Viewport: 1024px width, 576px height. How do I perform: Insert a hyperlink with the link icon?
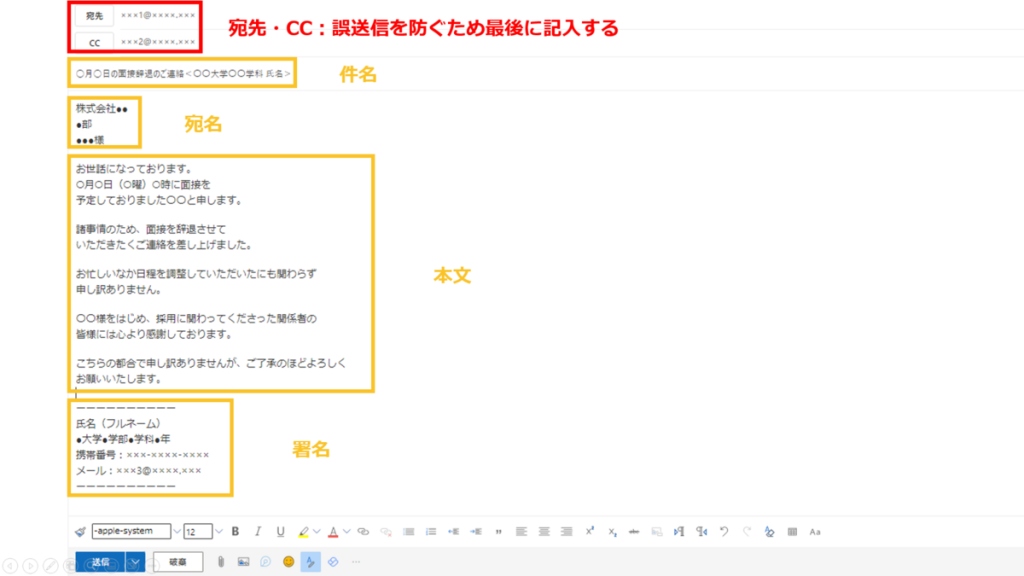364,532
